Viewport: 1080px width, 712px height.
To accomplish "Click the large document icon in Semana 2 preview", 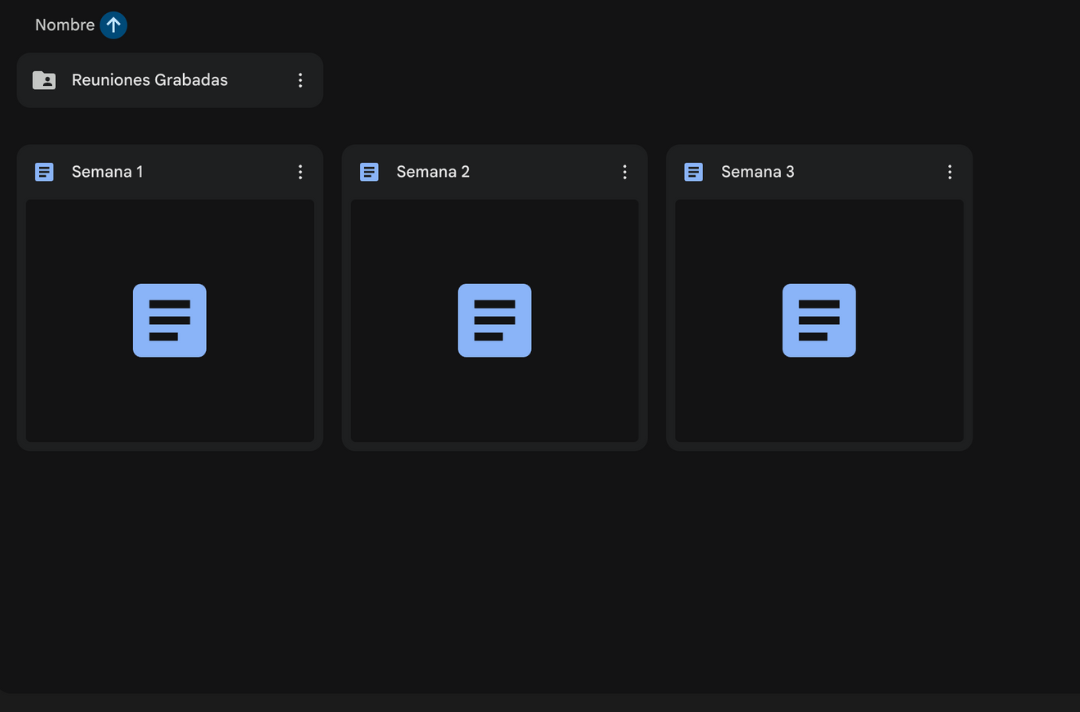I will (x=494, y=320).
